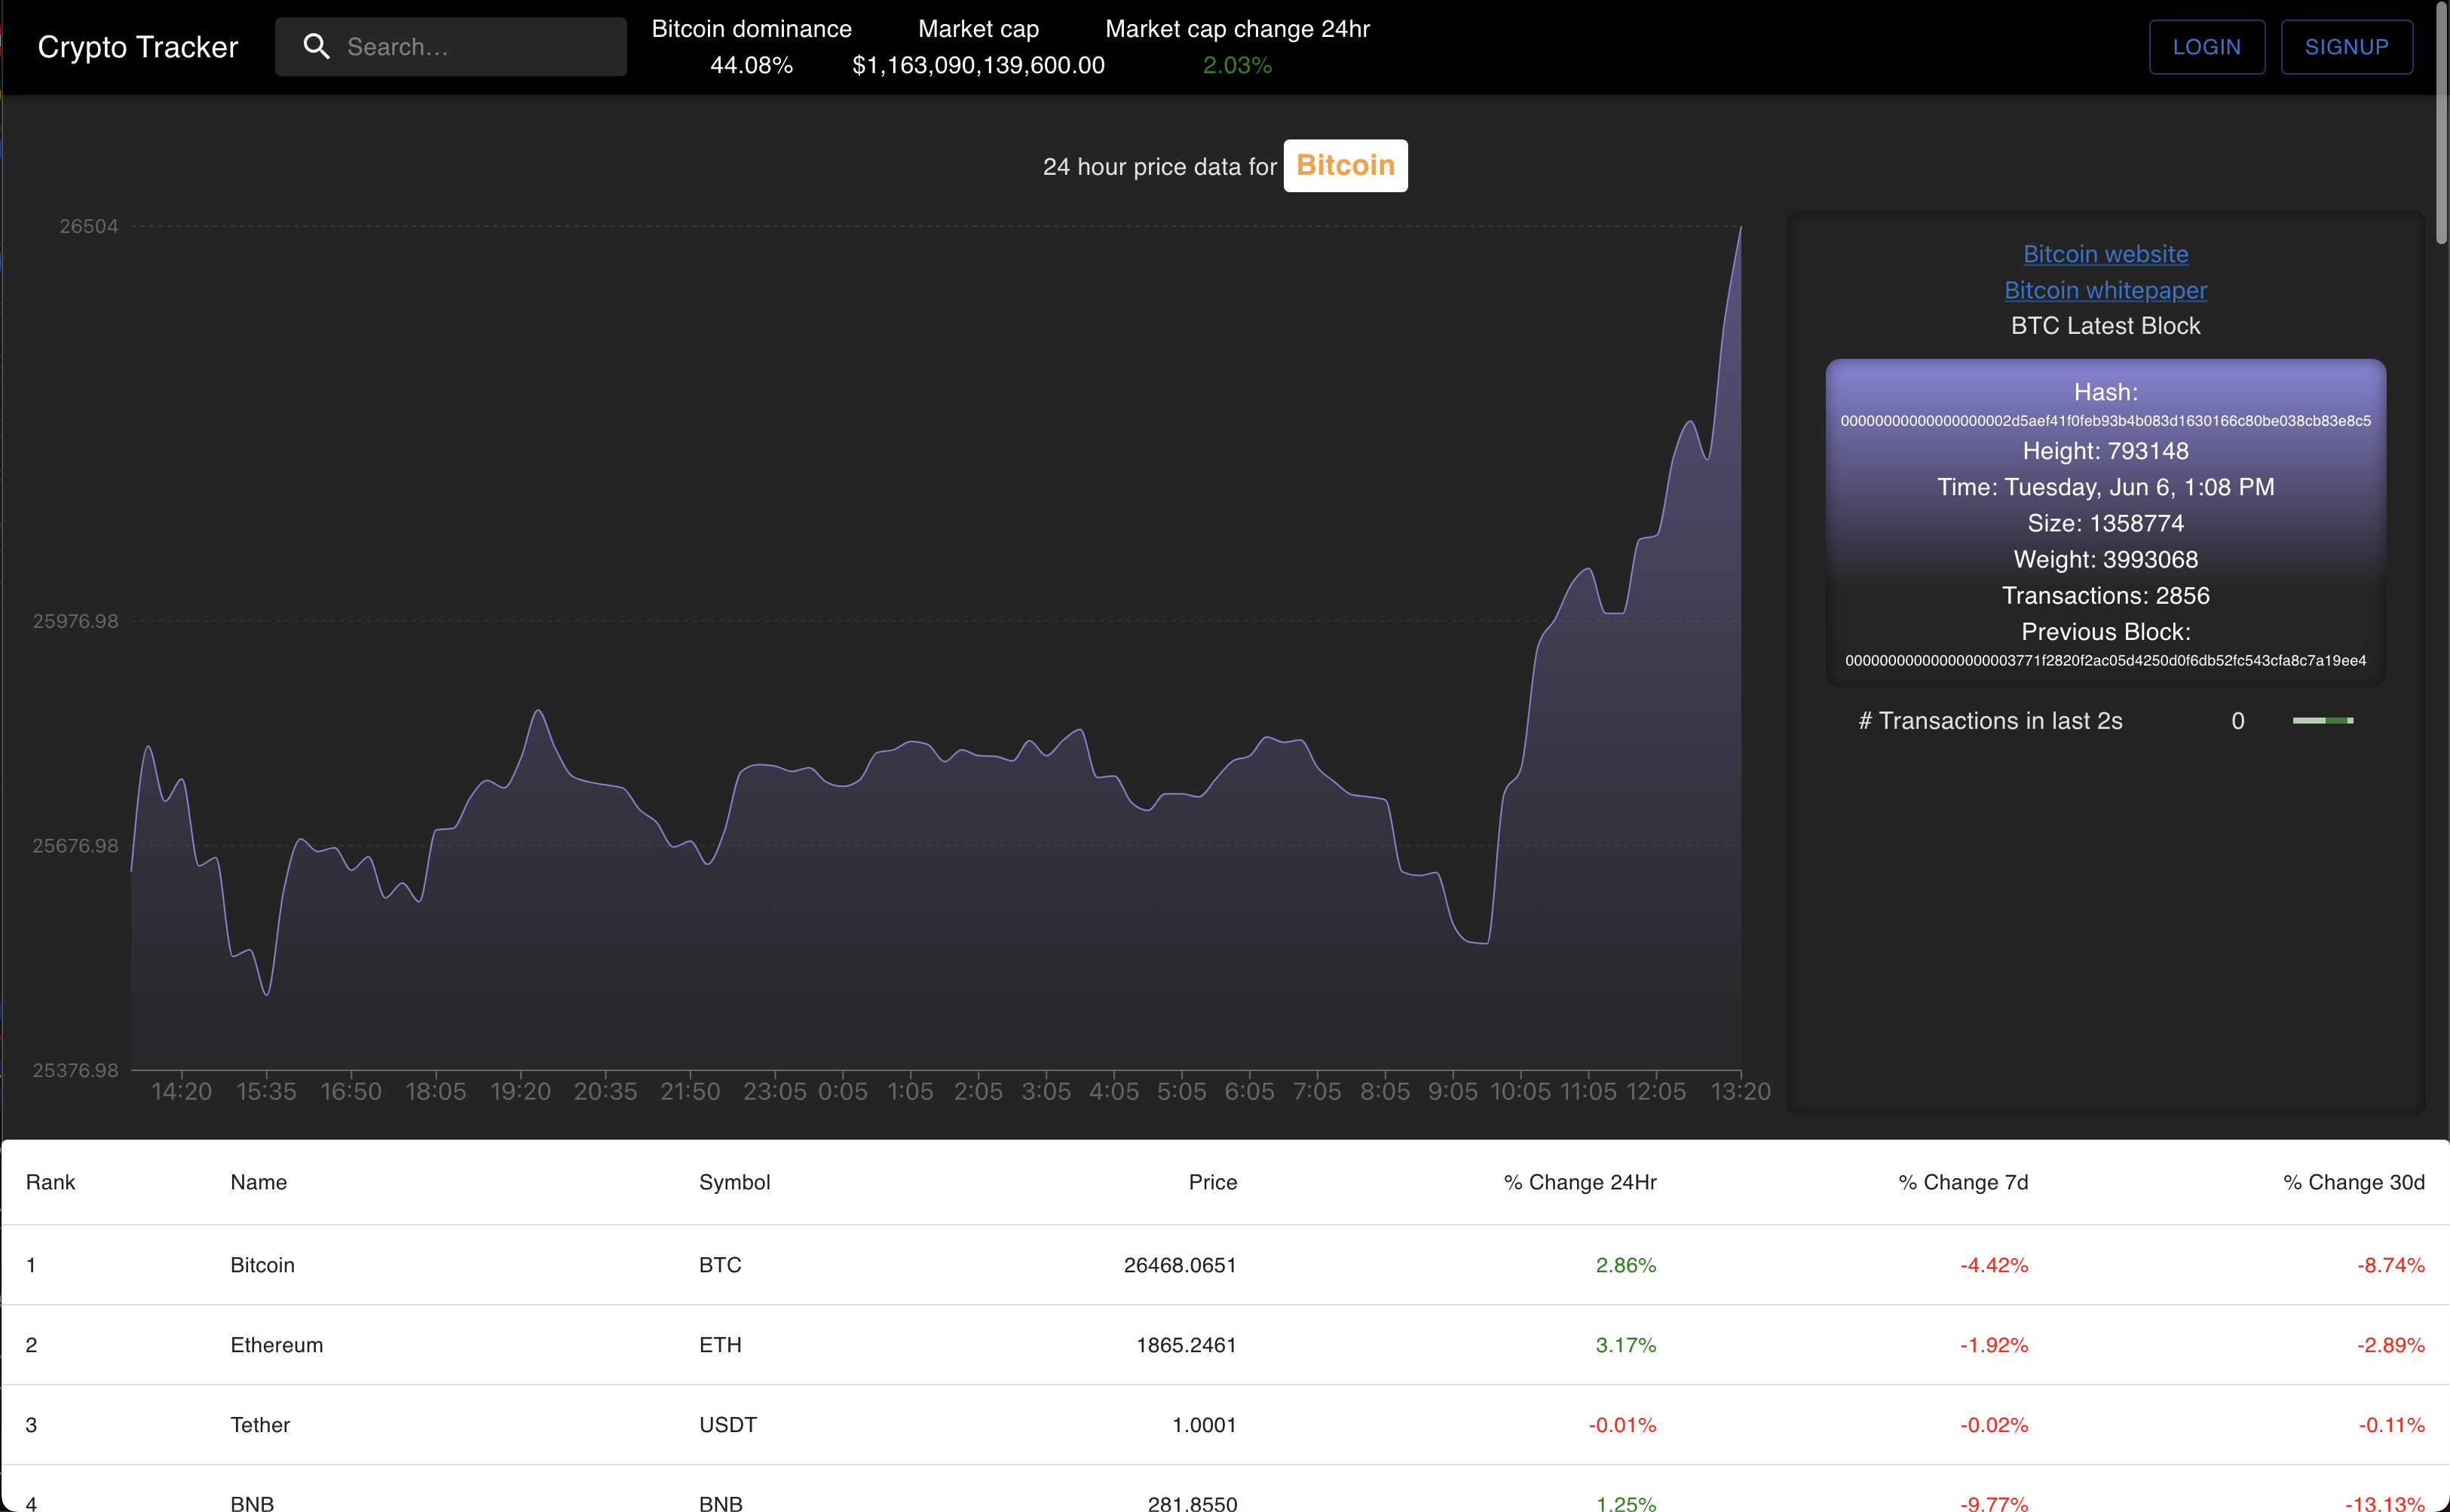
Task: Click Bitcoin 7d change -4.42%
Action: (1994, 1265)
